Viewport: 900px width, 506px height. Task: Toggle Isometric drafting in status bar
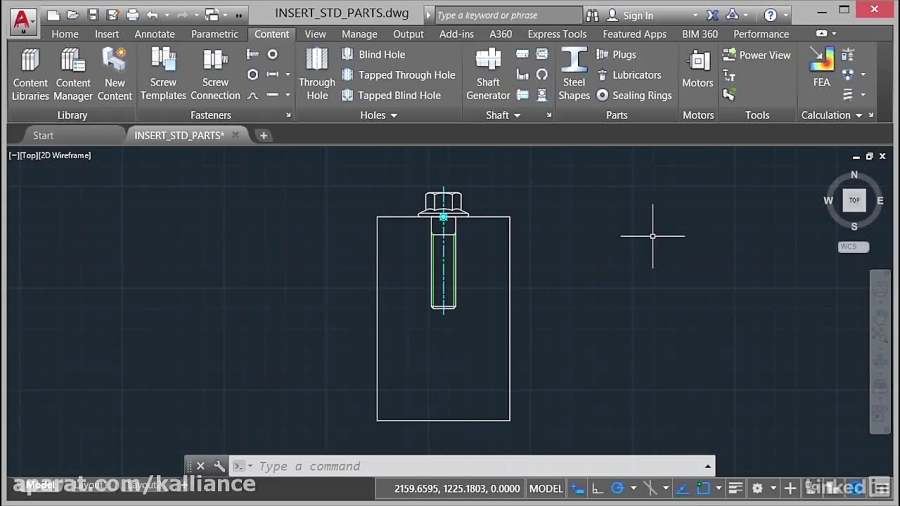pyautogui.click(x=650, y=489)
